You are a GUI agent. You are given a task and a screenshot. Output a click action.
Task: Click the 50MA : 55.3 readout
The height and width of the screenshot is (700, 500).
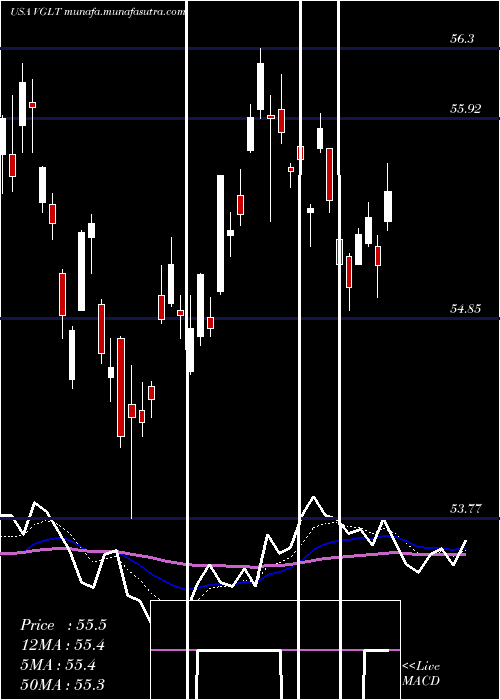pyautogui.click(x=62, y=684)
